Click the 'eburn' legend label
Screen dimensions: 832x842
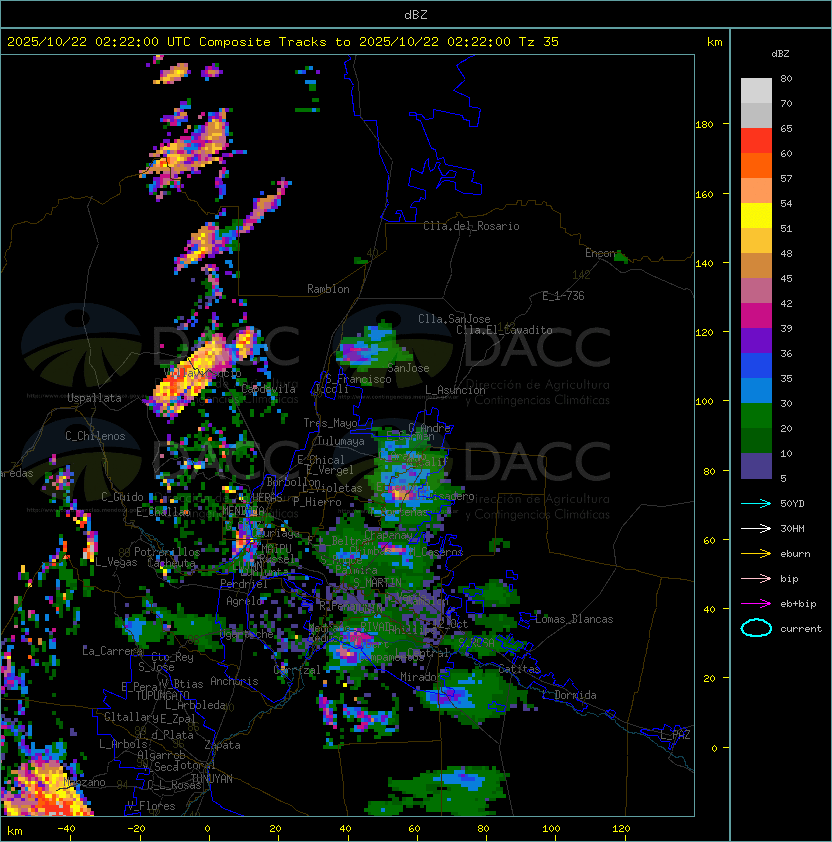[795, 554]
